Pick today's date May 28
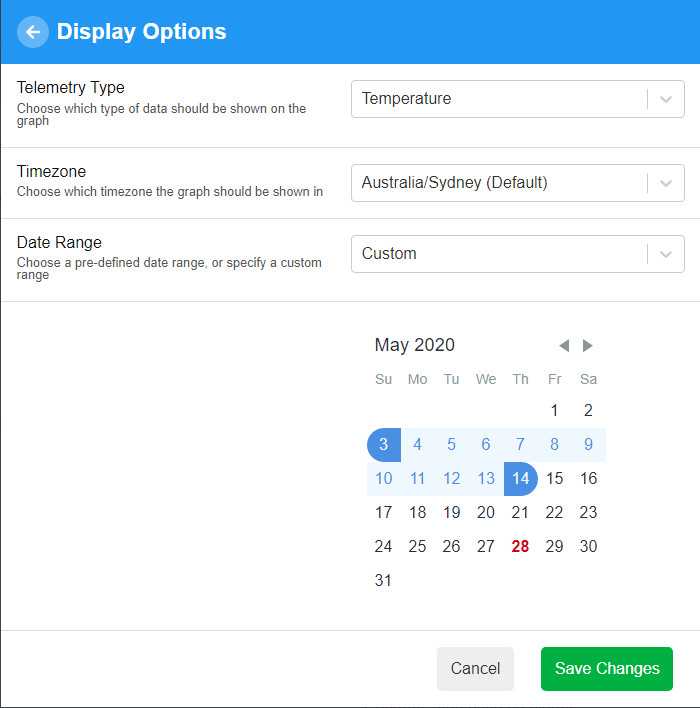 [520, 547]
